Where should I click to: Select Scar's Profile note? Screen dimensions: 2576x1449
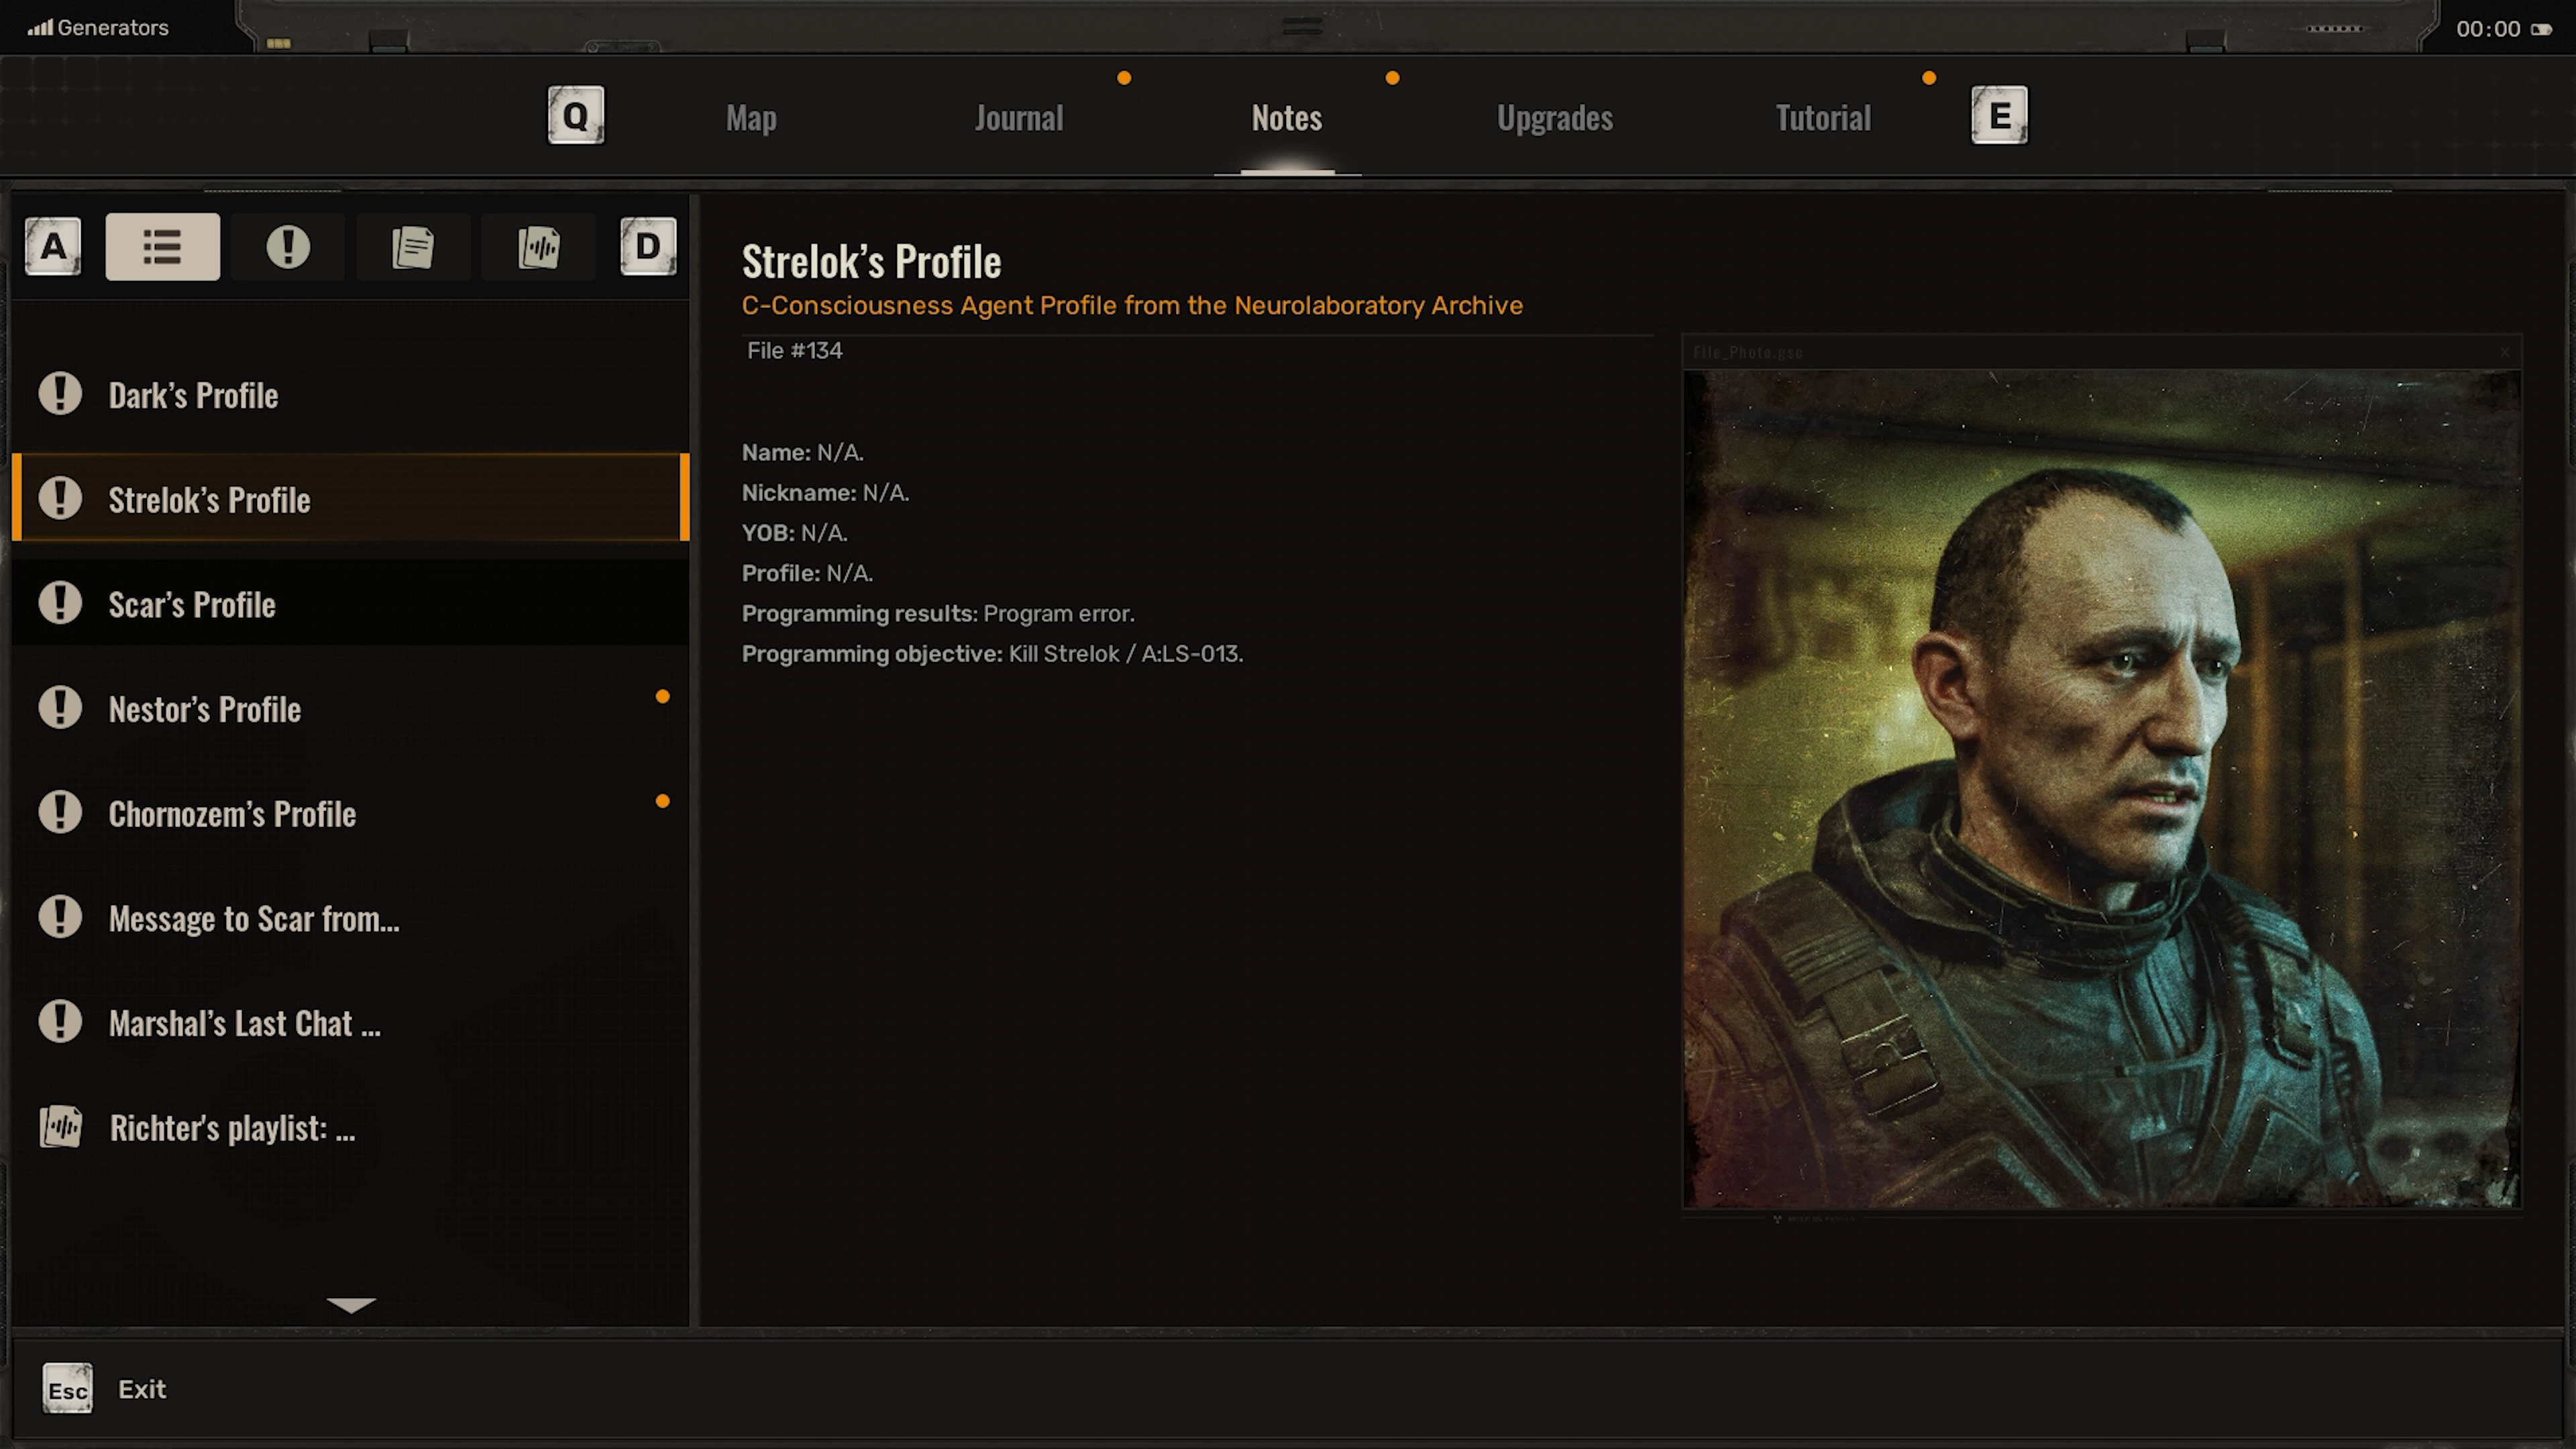tap(192, 605)
